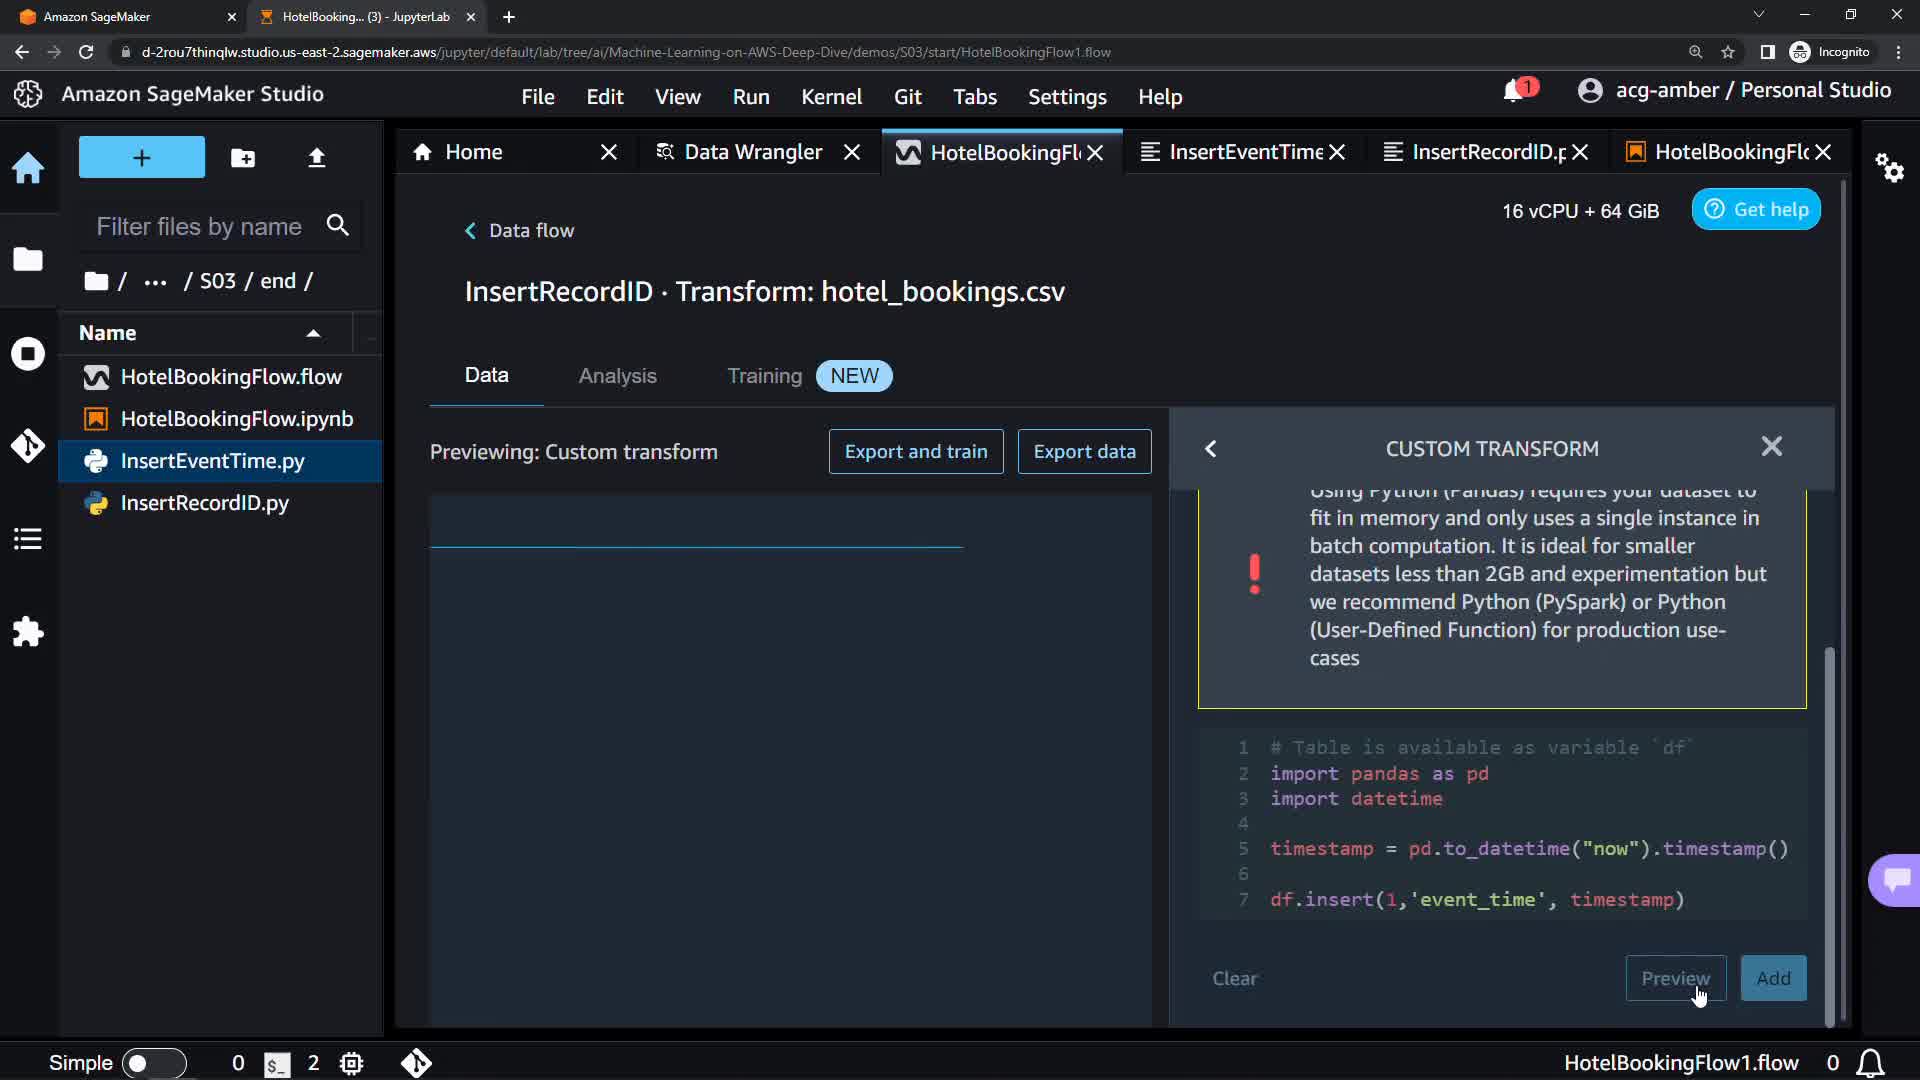Click the Export and train button
1920x1080 pixels.
915,452
